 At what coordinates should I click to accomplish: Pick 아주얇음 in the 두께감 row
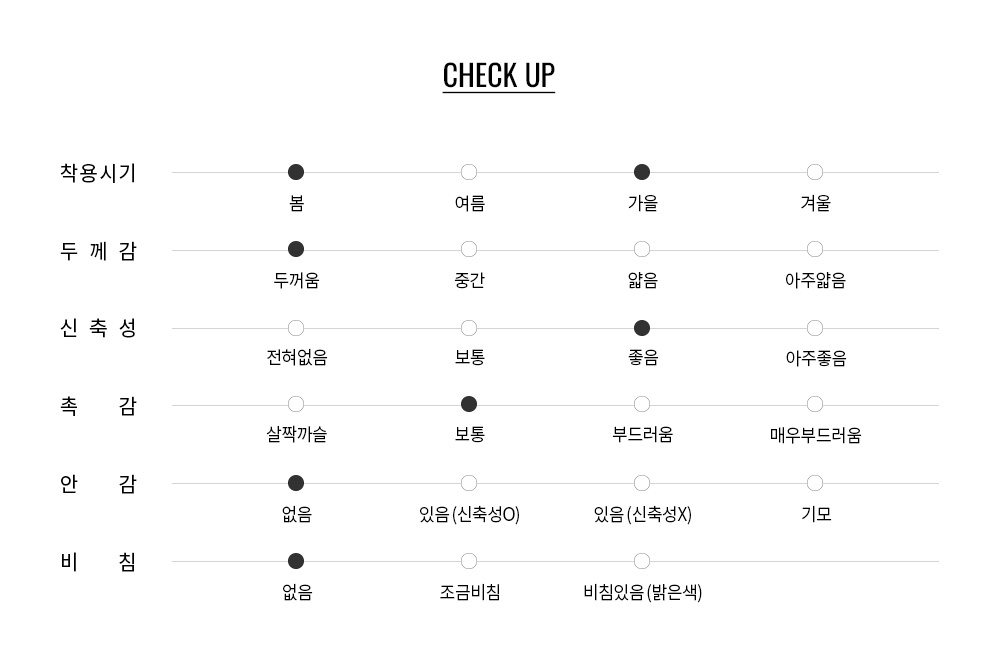click(x=814, y=249)
